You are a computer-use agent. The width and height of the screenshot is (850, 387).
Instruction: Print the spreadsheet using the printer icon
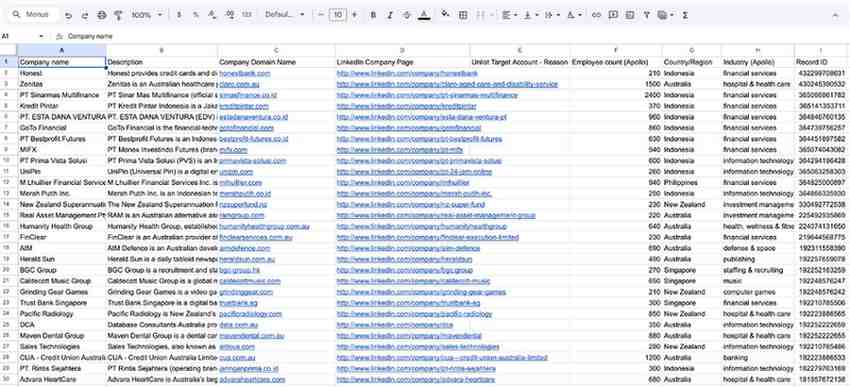coord(102,15)
